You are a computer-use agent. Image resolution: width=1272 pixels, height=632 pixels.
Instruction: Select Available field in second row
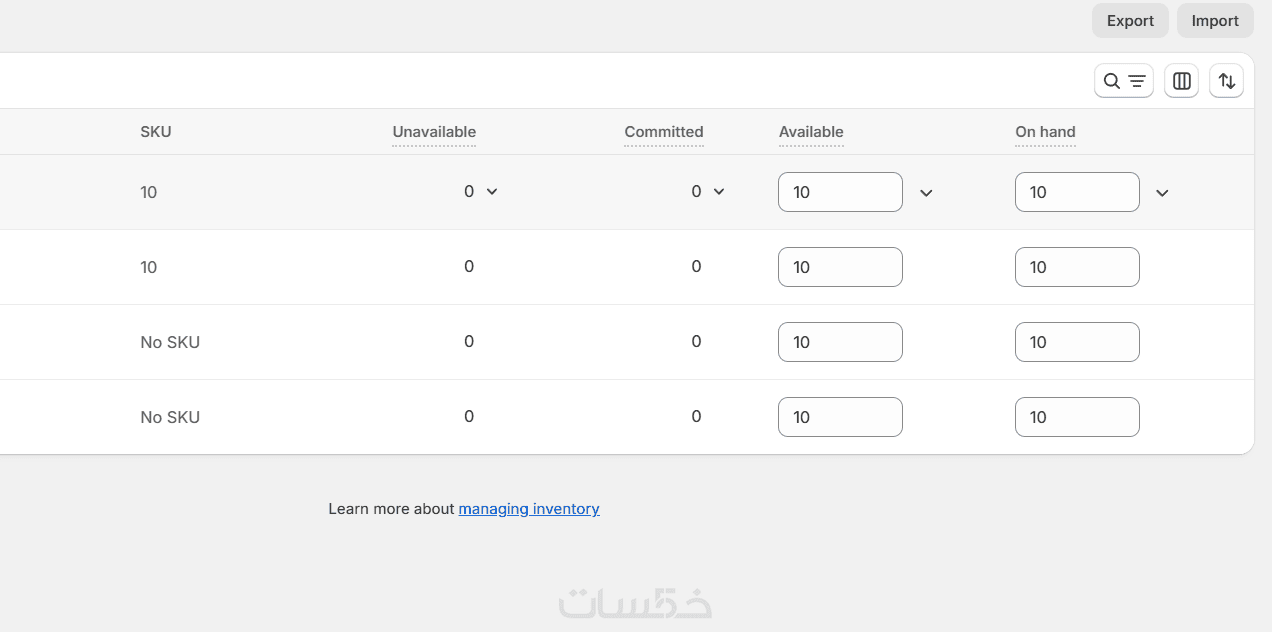click(840, 267)
